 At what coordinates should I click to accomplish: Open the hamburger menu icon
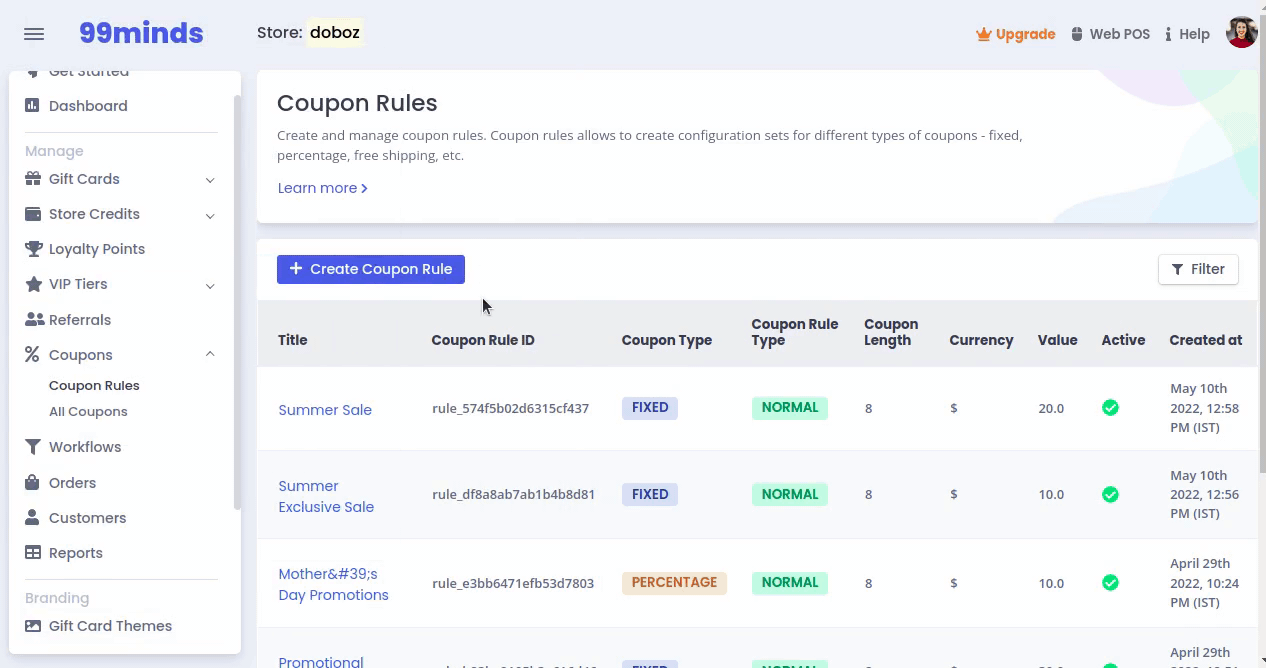(34, 34)
